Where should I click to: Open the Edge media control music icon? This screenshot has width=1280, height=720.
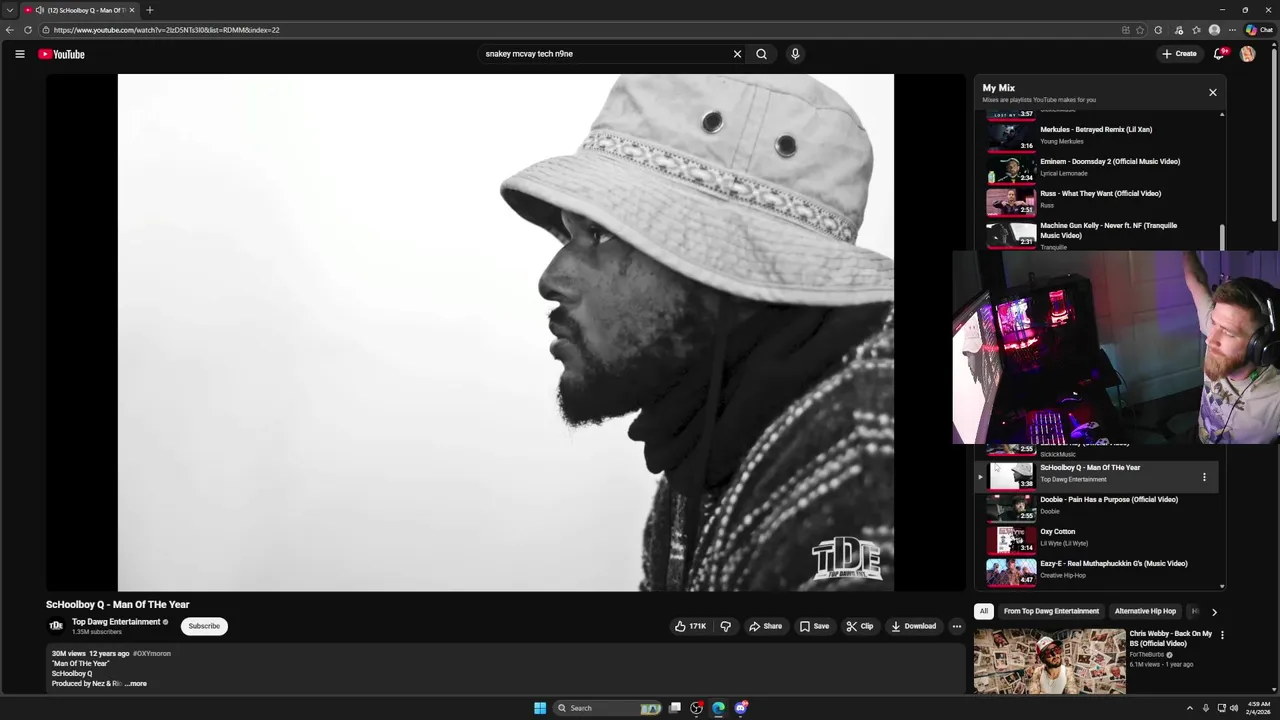1179,30
